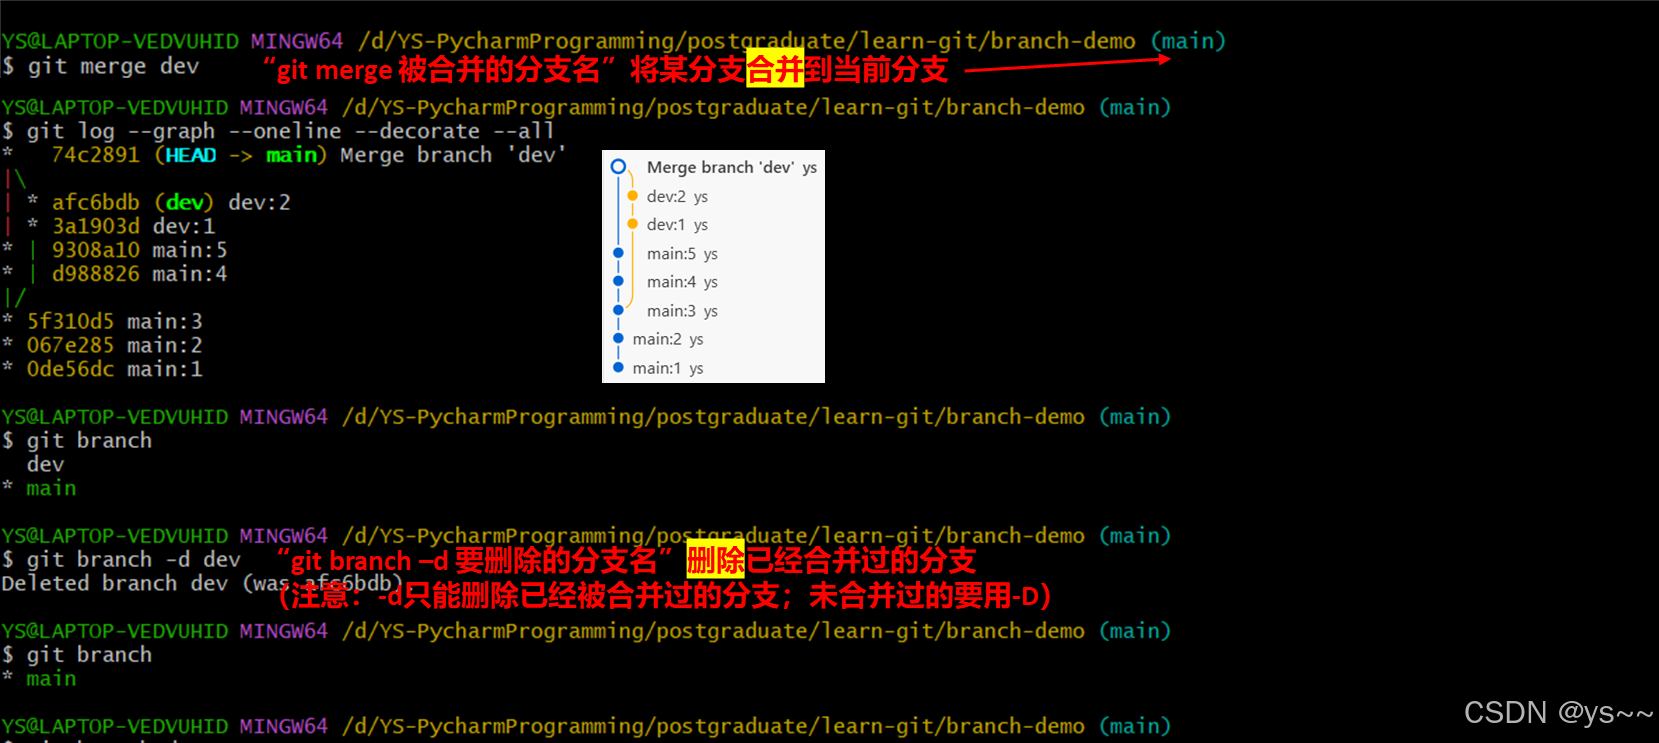Click the terminal line "3a1903d dev:1"

134,226
